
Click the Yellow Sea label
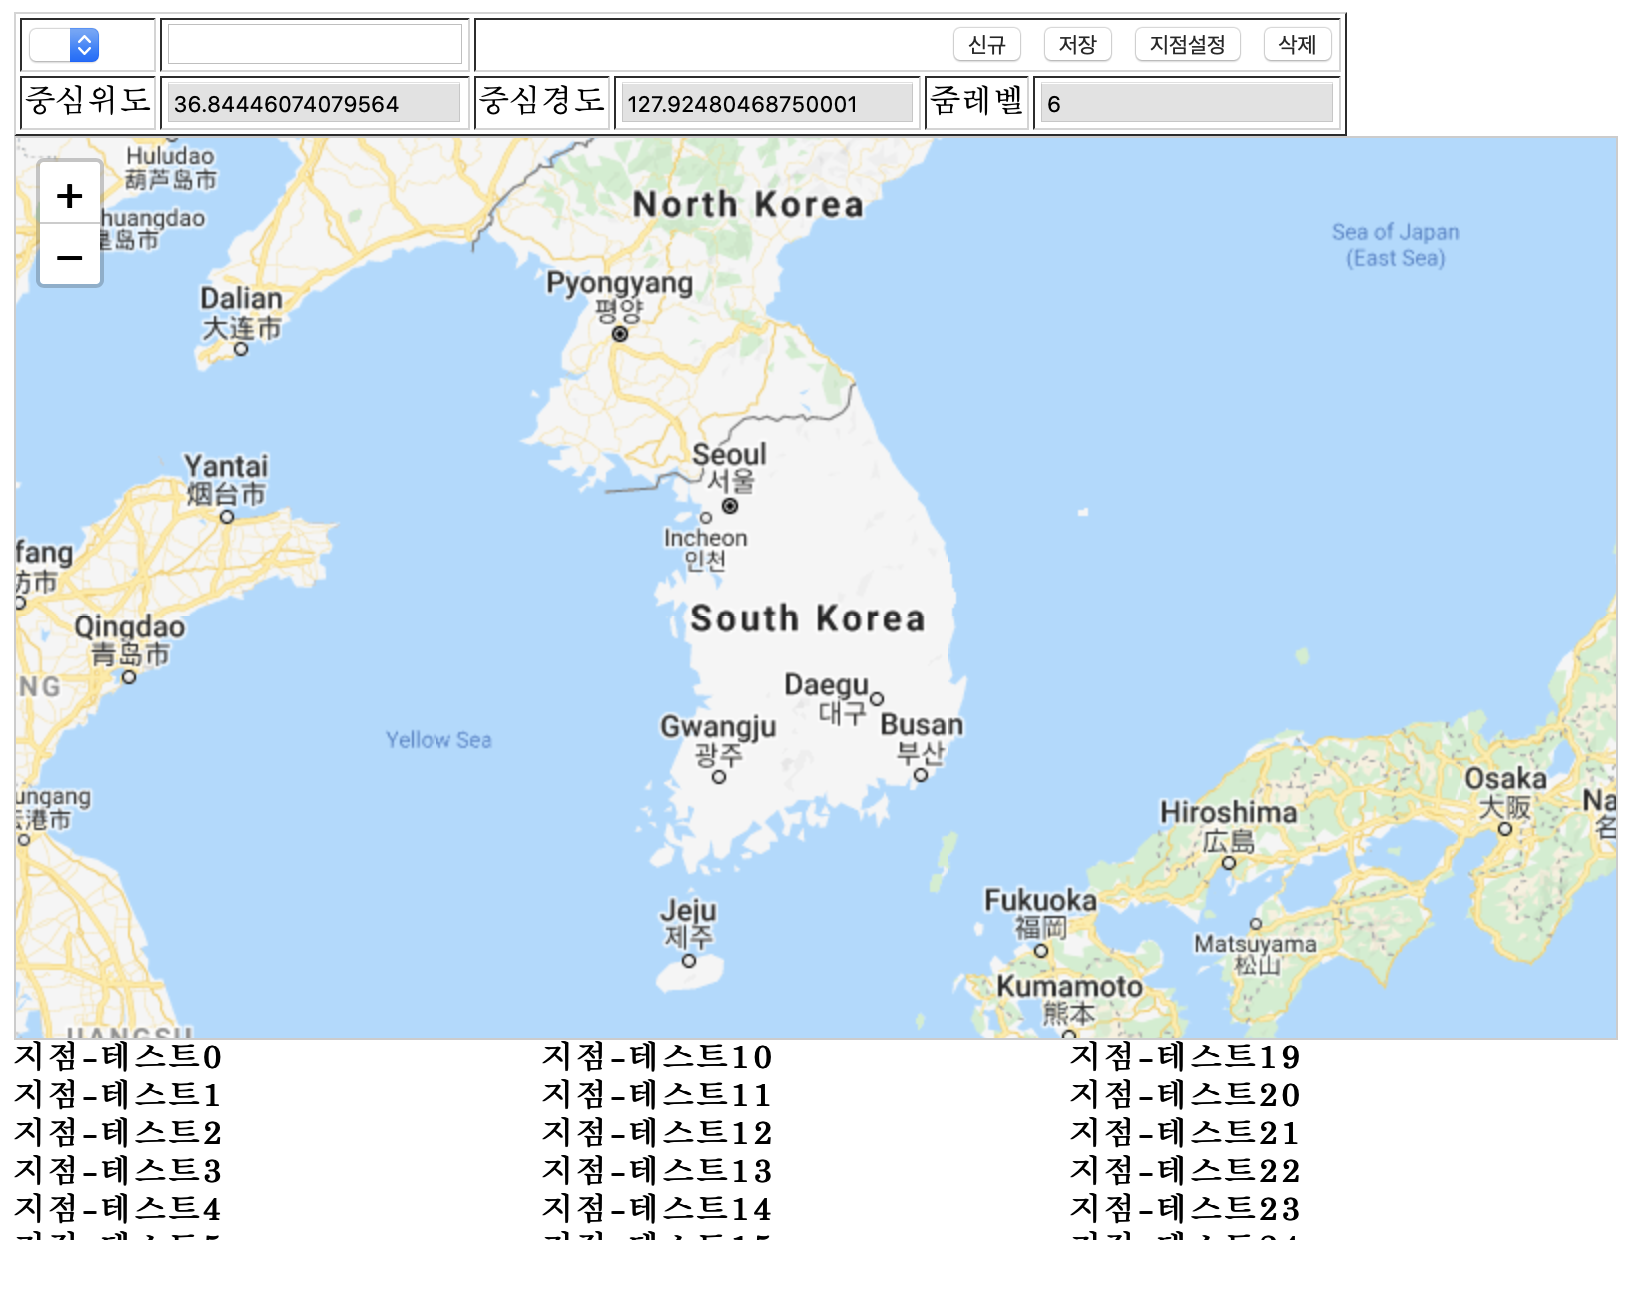point(439,740)
